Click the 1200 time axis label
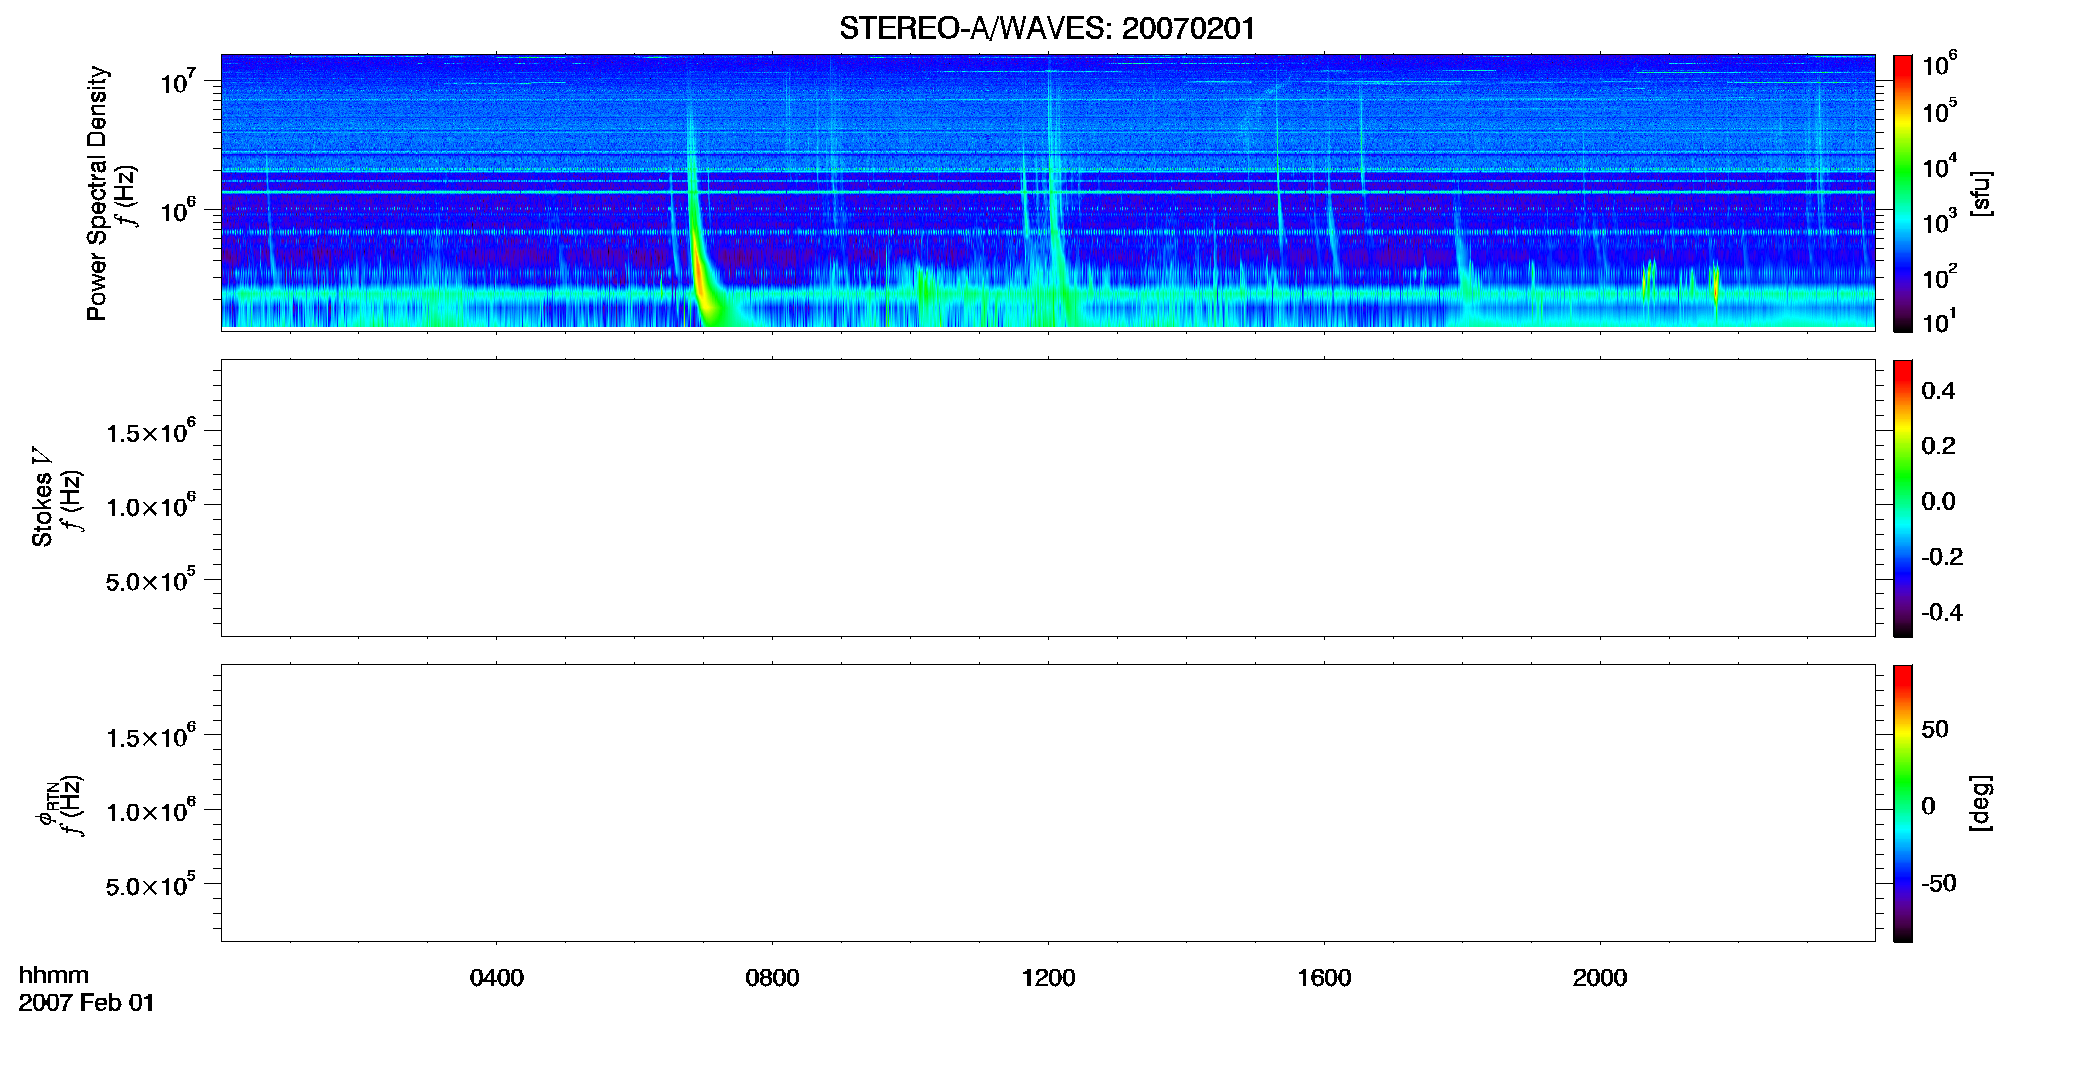The width and height of the screenshot is (2096, 1080). click(1048, 978)
